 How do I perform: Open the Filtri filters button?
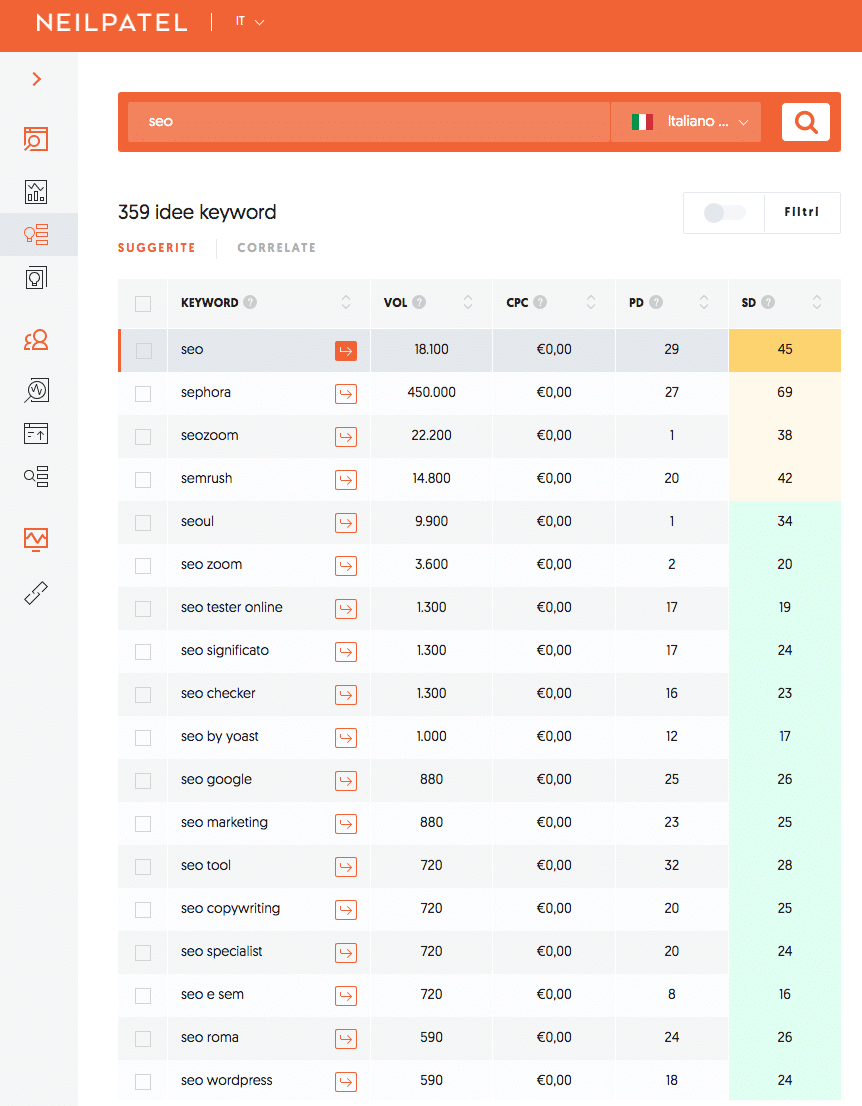(802, 212)
